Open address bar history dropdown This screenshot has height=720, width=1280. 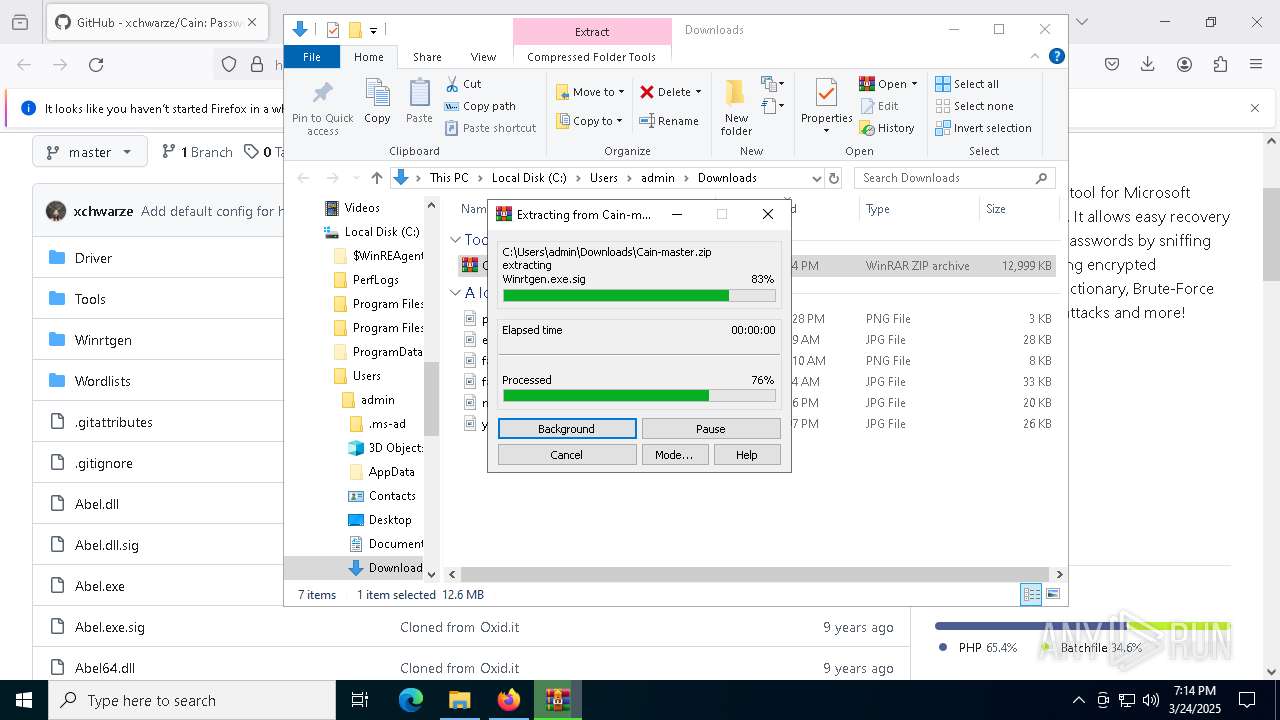coord(817,178)
